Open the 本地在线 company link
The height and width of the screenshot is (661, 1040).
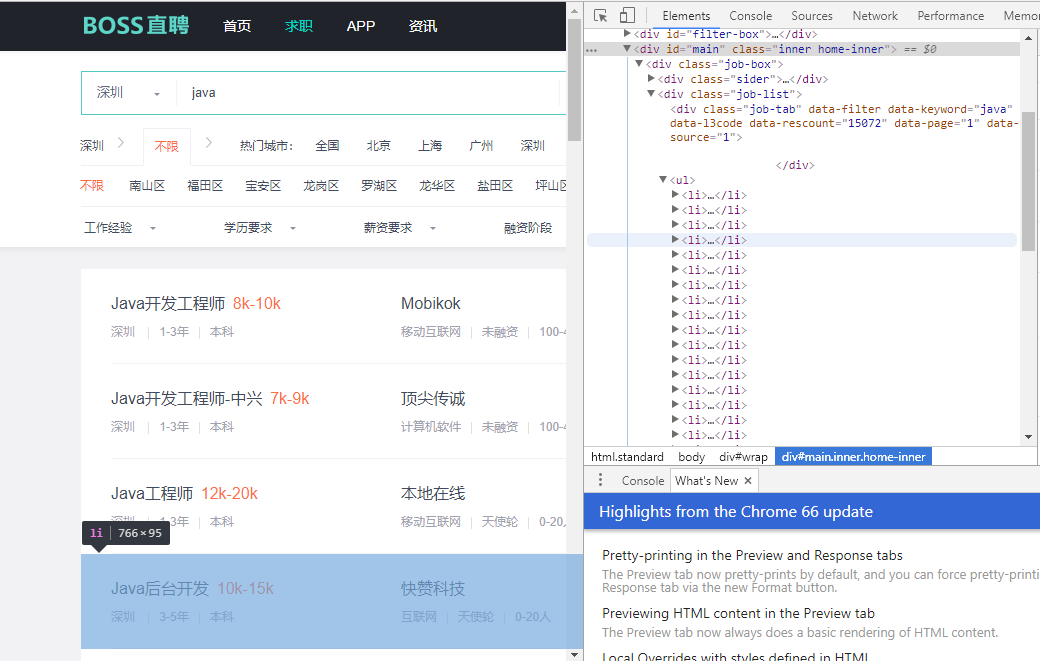(433, 493)
